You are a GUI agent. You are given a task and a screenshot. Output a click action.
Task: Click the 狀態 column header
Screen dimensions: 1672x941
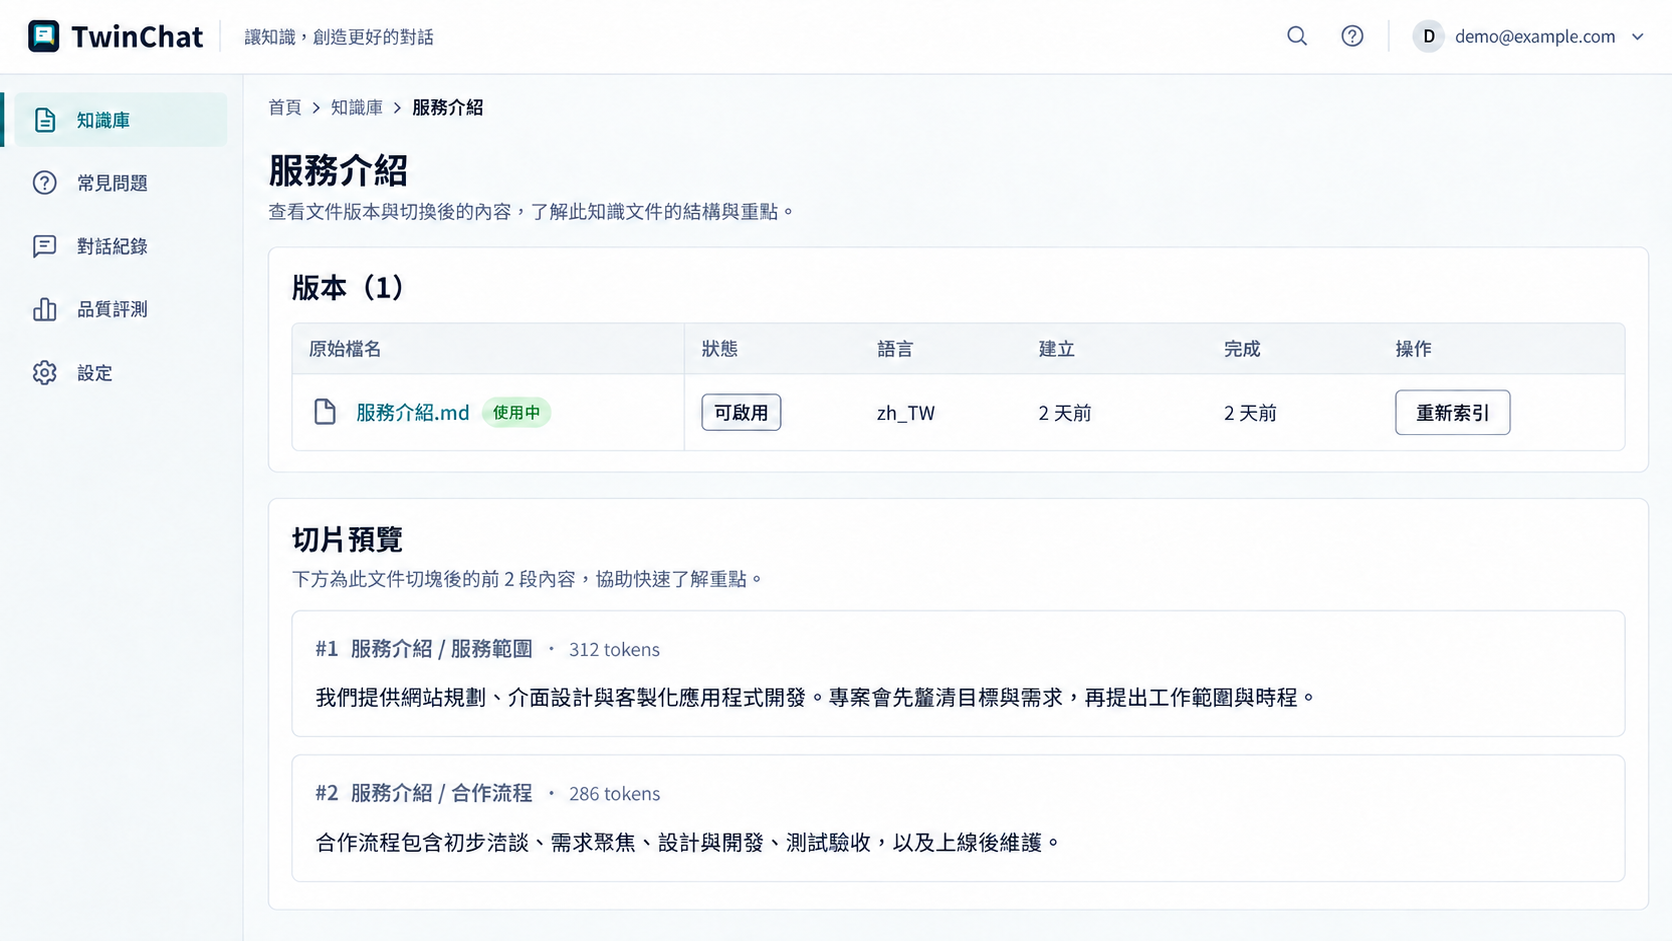coord(720,349)
